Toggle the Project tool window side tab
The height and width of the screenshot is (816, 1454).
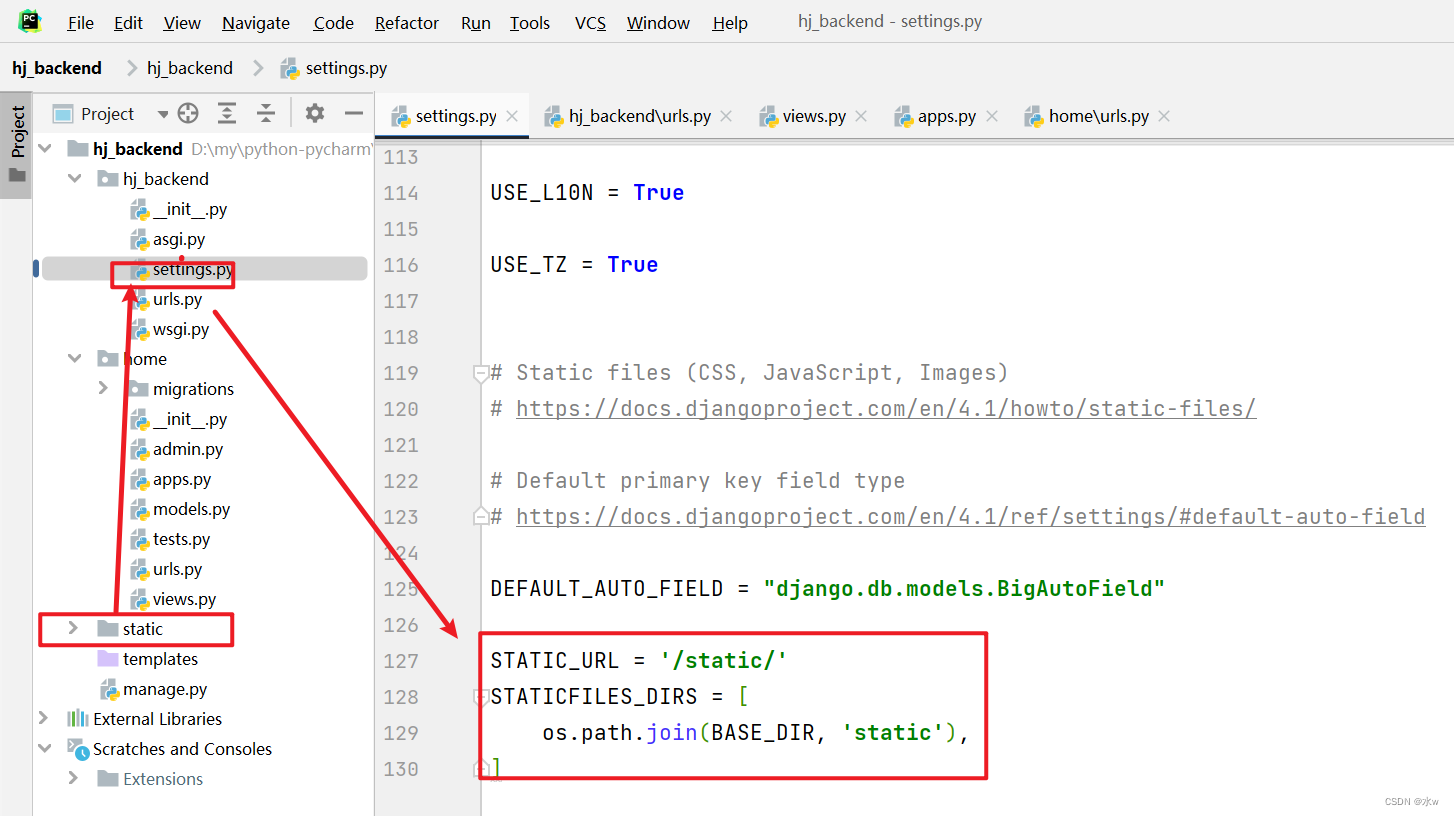pyautogui.click(x=16, y=146)
